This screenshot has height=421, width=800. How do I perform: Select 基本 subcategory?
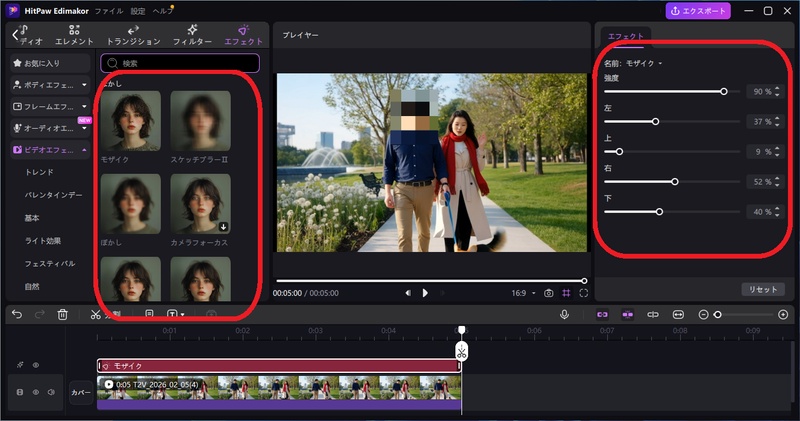click(32, 218)
